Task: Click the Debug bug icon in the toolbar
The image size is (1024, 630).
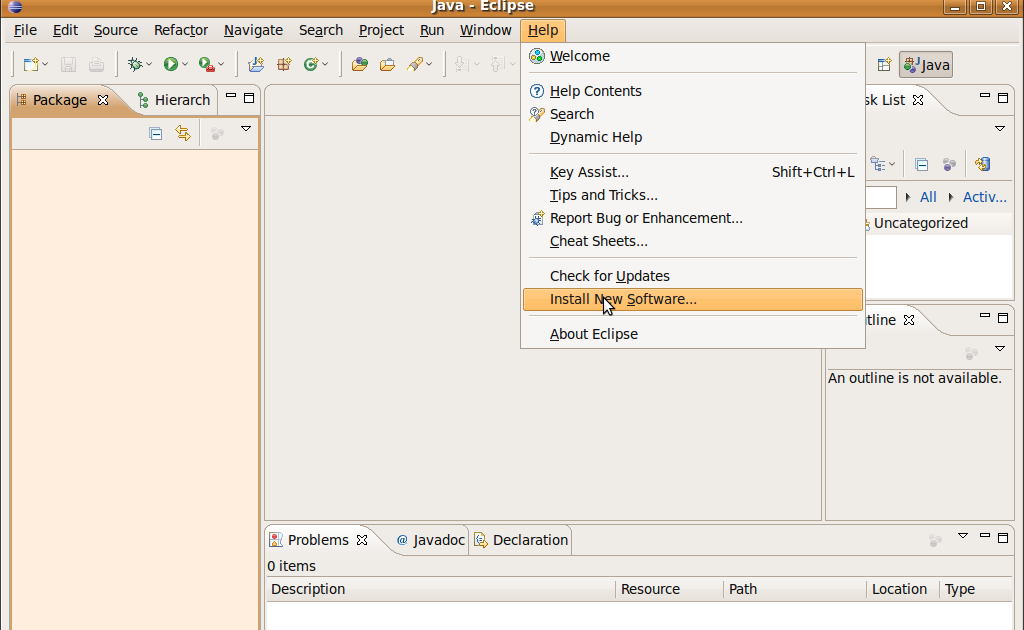Action: click(x=135, y=64)
